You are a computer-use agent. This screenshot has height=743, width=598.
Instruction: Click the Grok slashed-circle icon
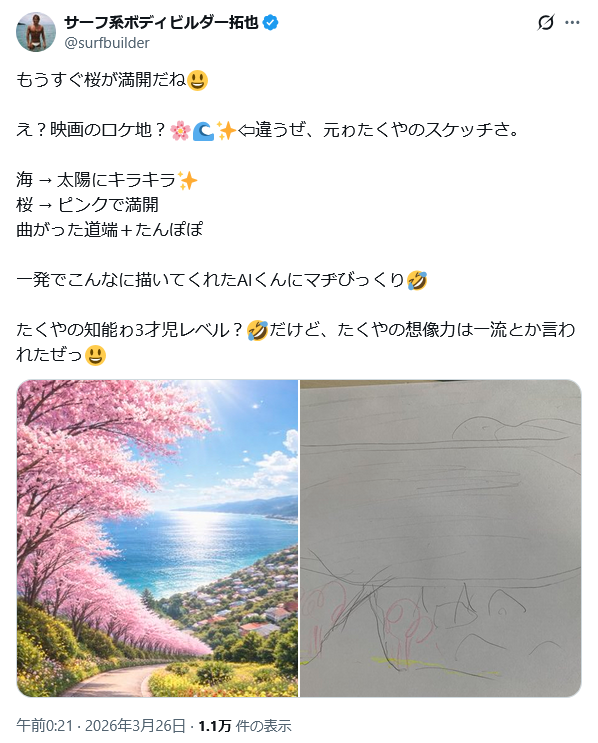[x=545, y=22]
